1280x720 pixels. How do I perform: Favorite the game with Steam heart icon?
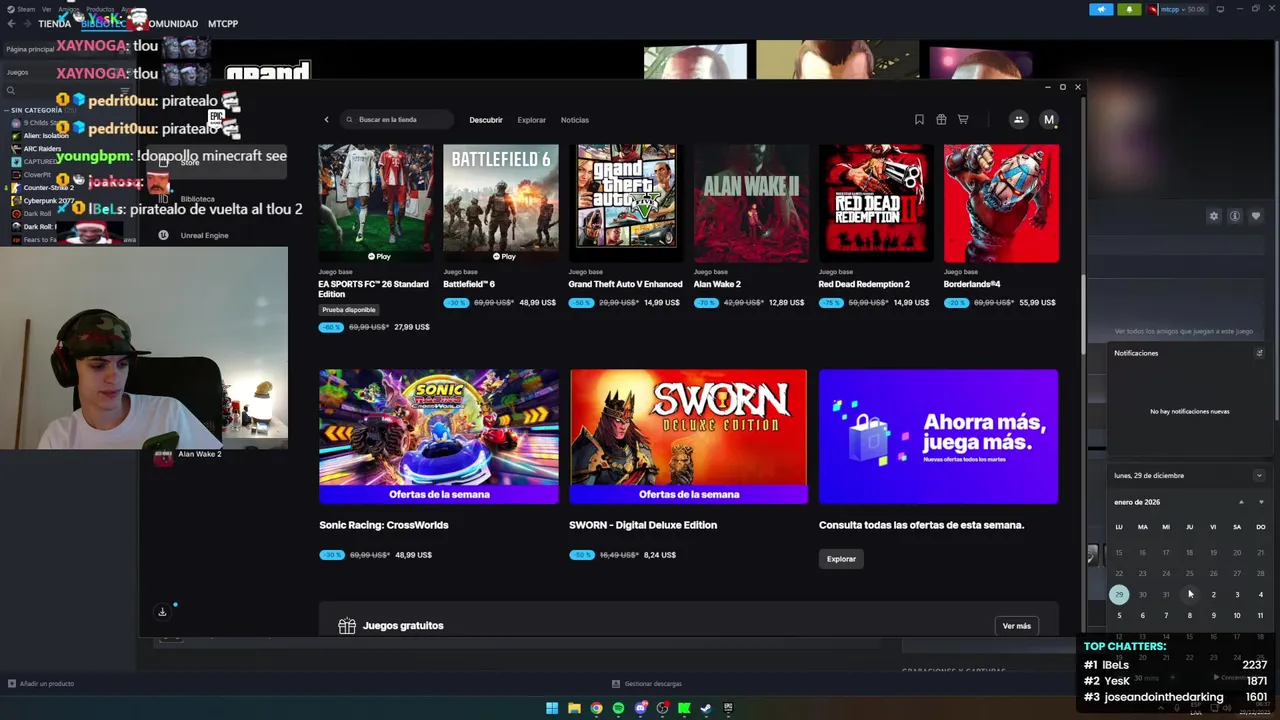tap(1256, 216)
